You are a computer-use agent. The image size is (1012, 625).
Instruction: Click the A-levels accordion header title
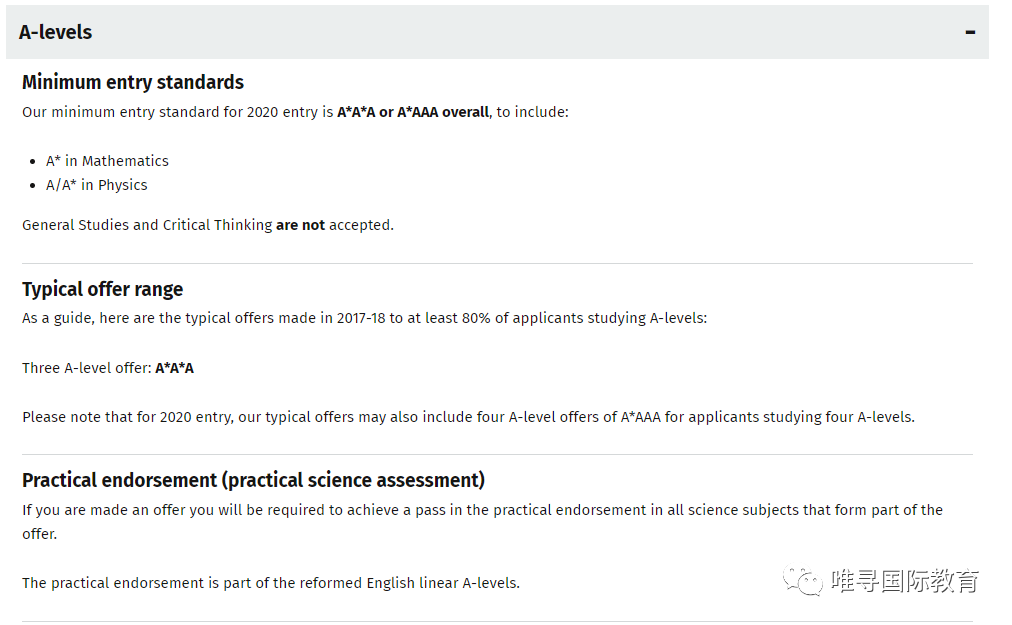(55, 32)
